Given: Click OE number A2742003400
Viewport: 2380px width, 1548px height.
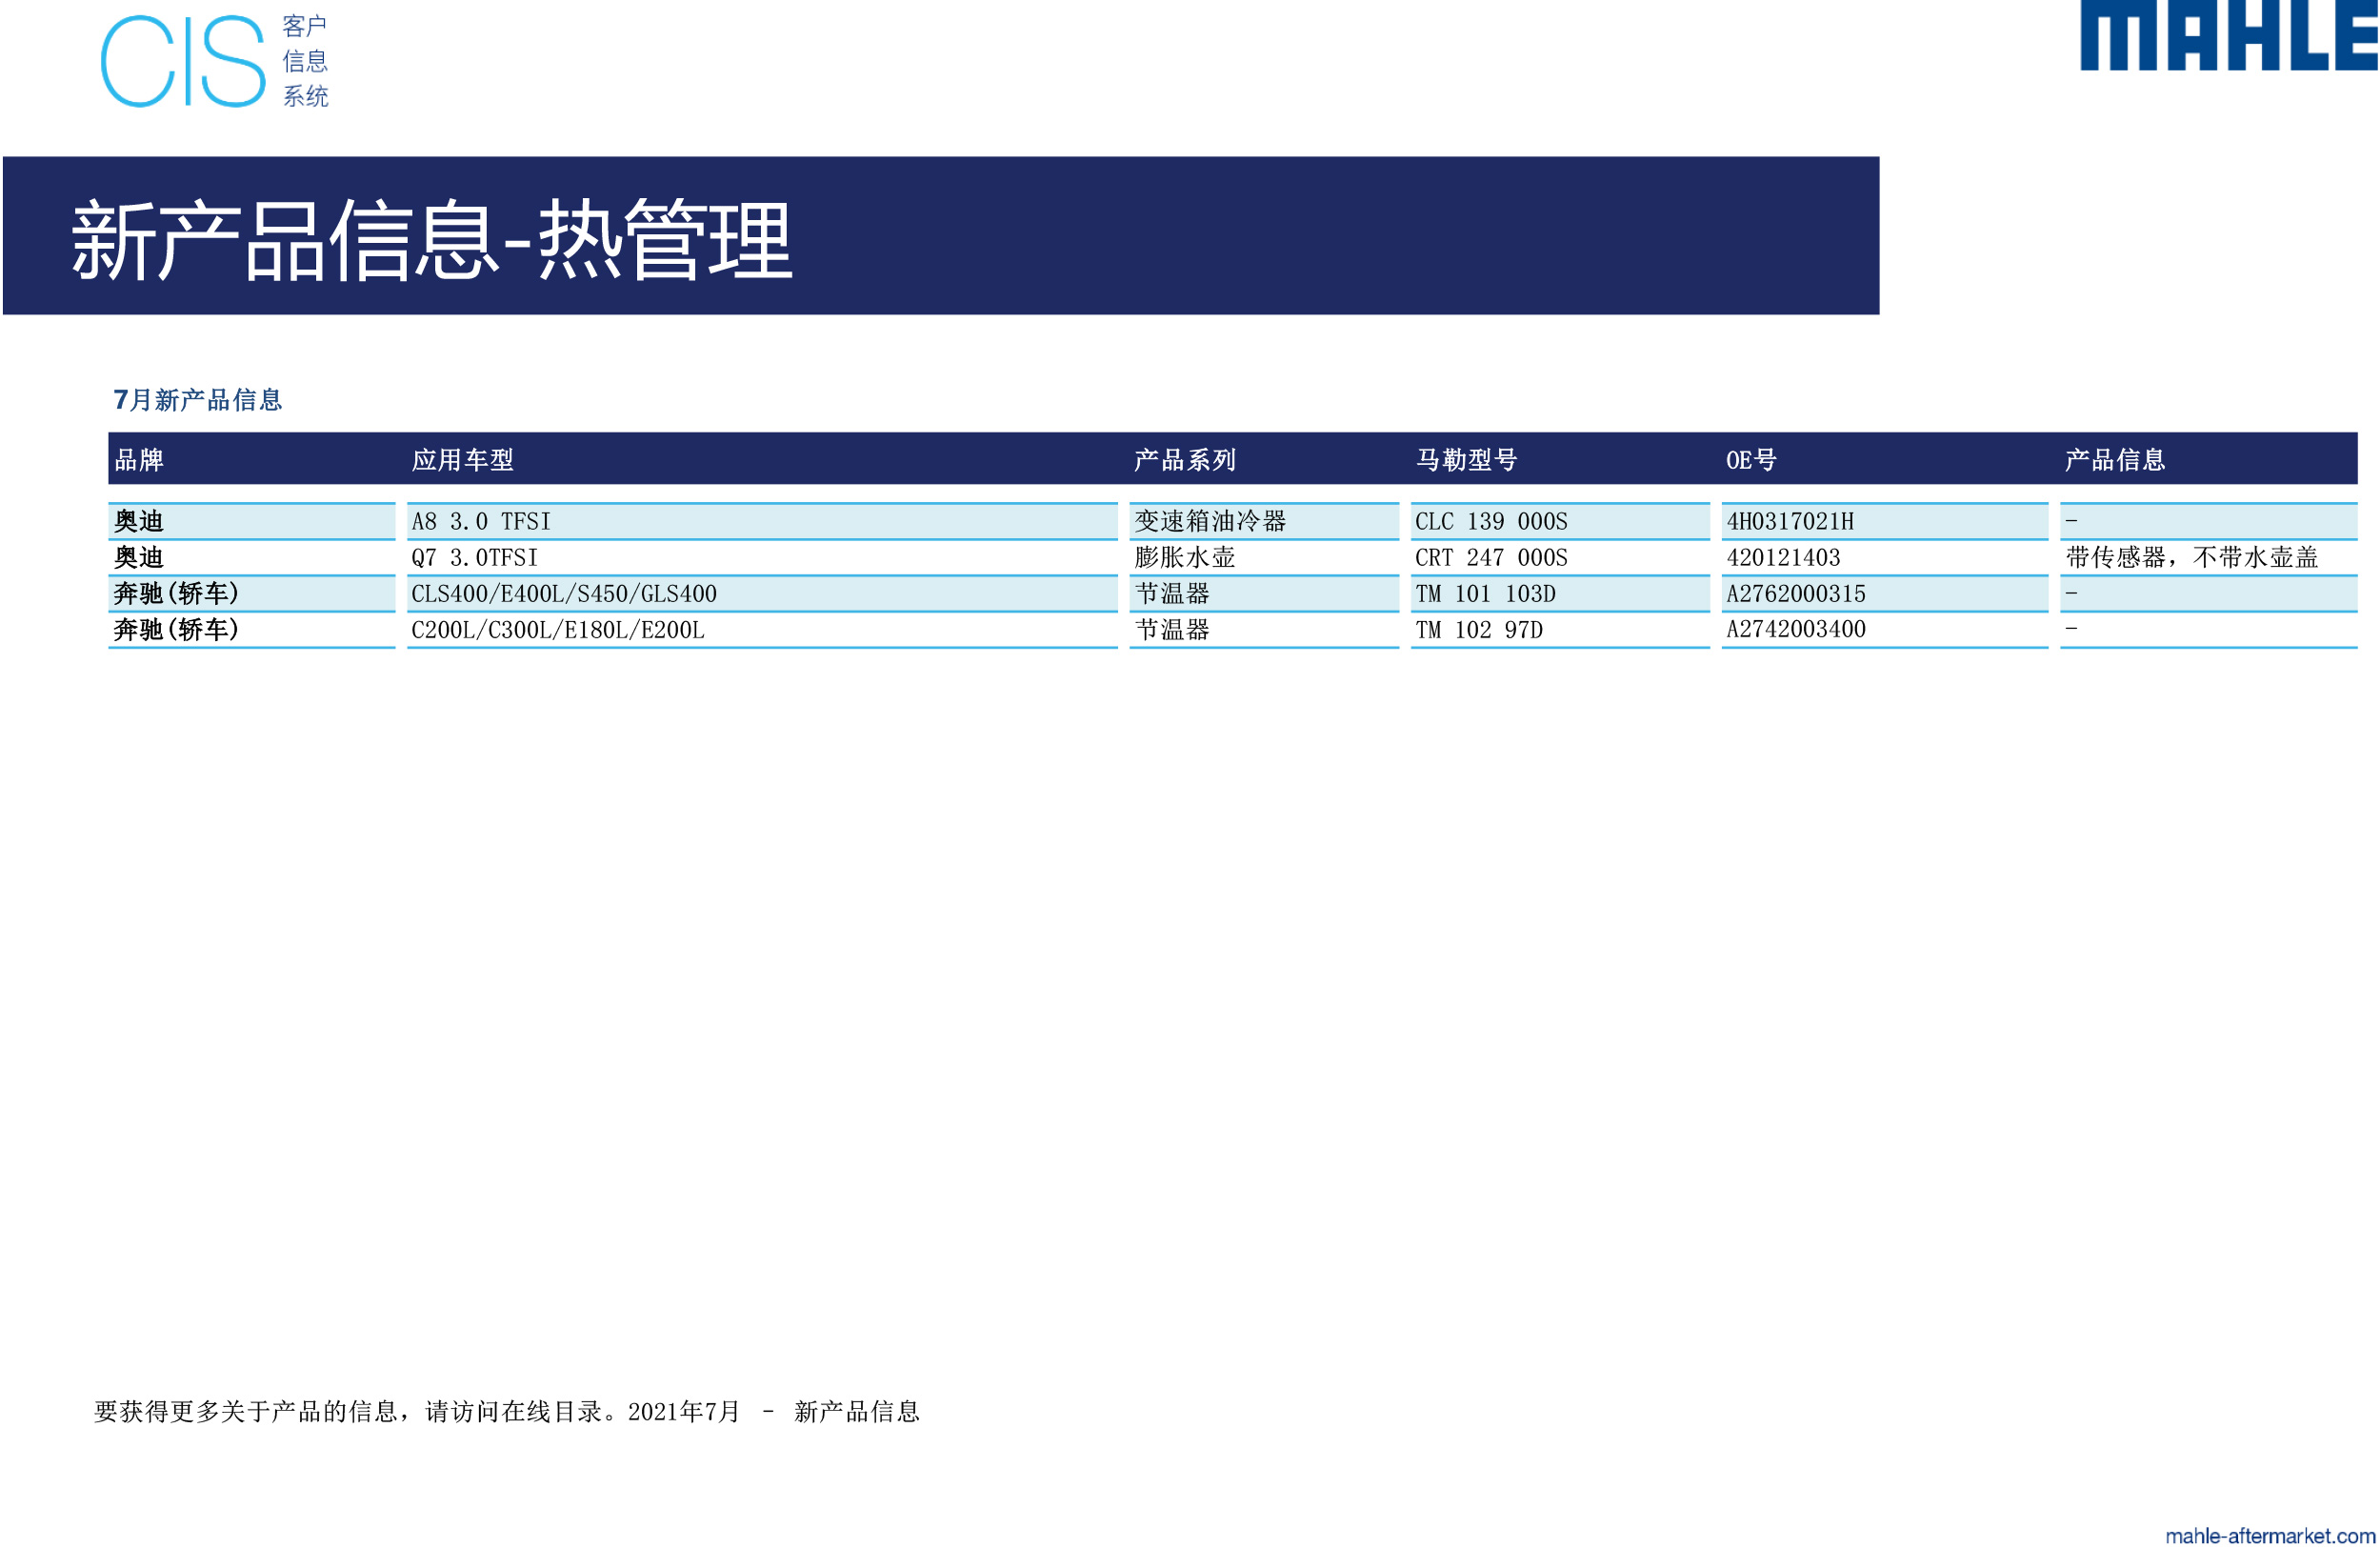Looking at the screenshot, I should coord(1885,629).
